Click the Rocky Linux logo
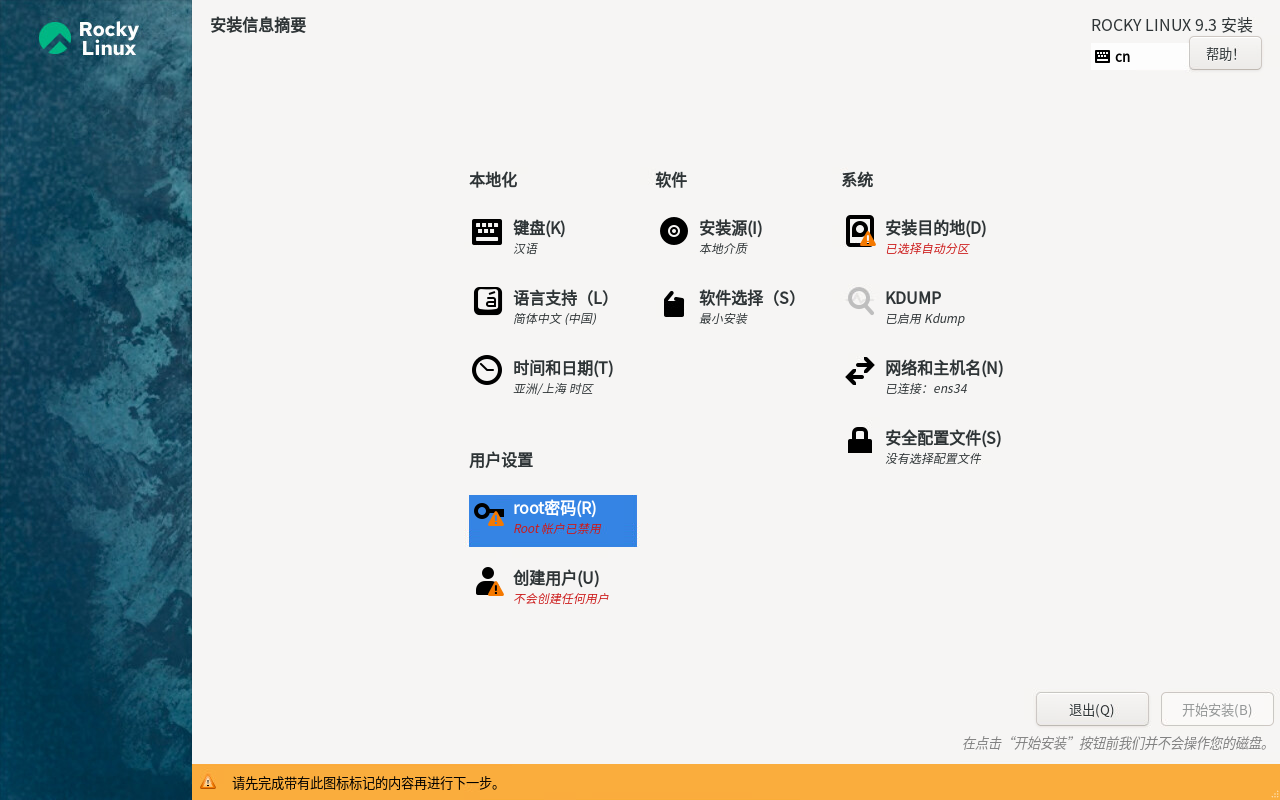1280x800 pixels. [x=89, y=39]
